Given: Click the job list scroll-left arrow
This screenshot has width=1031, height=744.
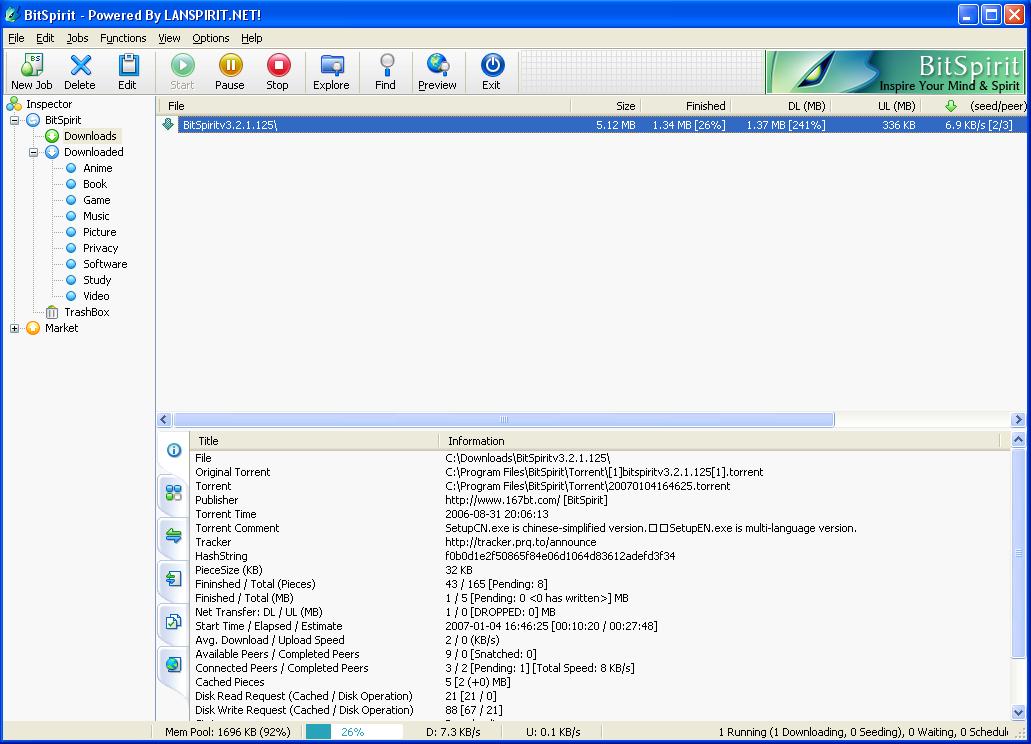Looking at the screenshot, I should tap(164, 420).
